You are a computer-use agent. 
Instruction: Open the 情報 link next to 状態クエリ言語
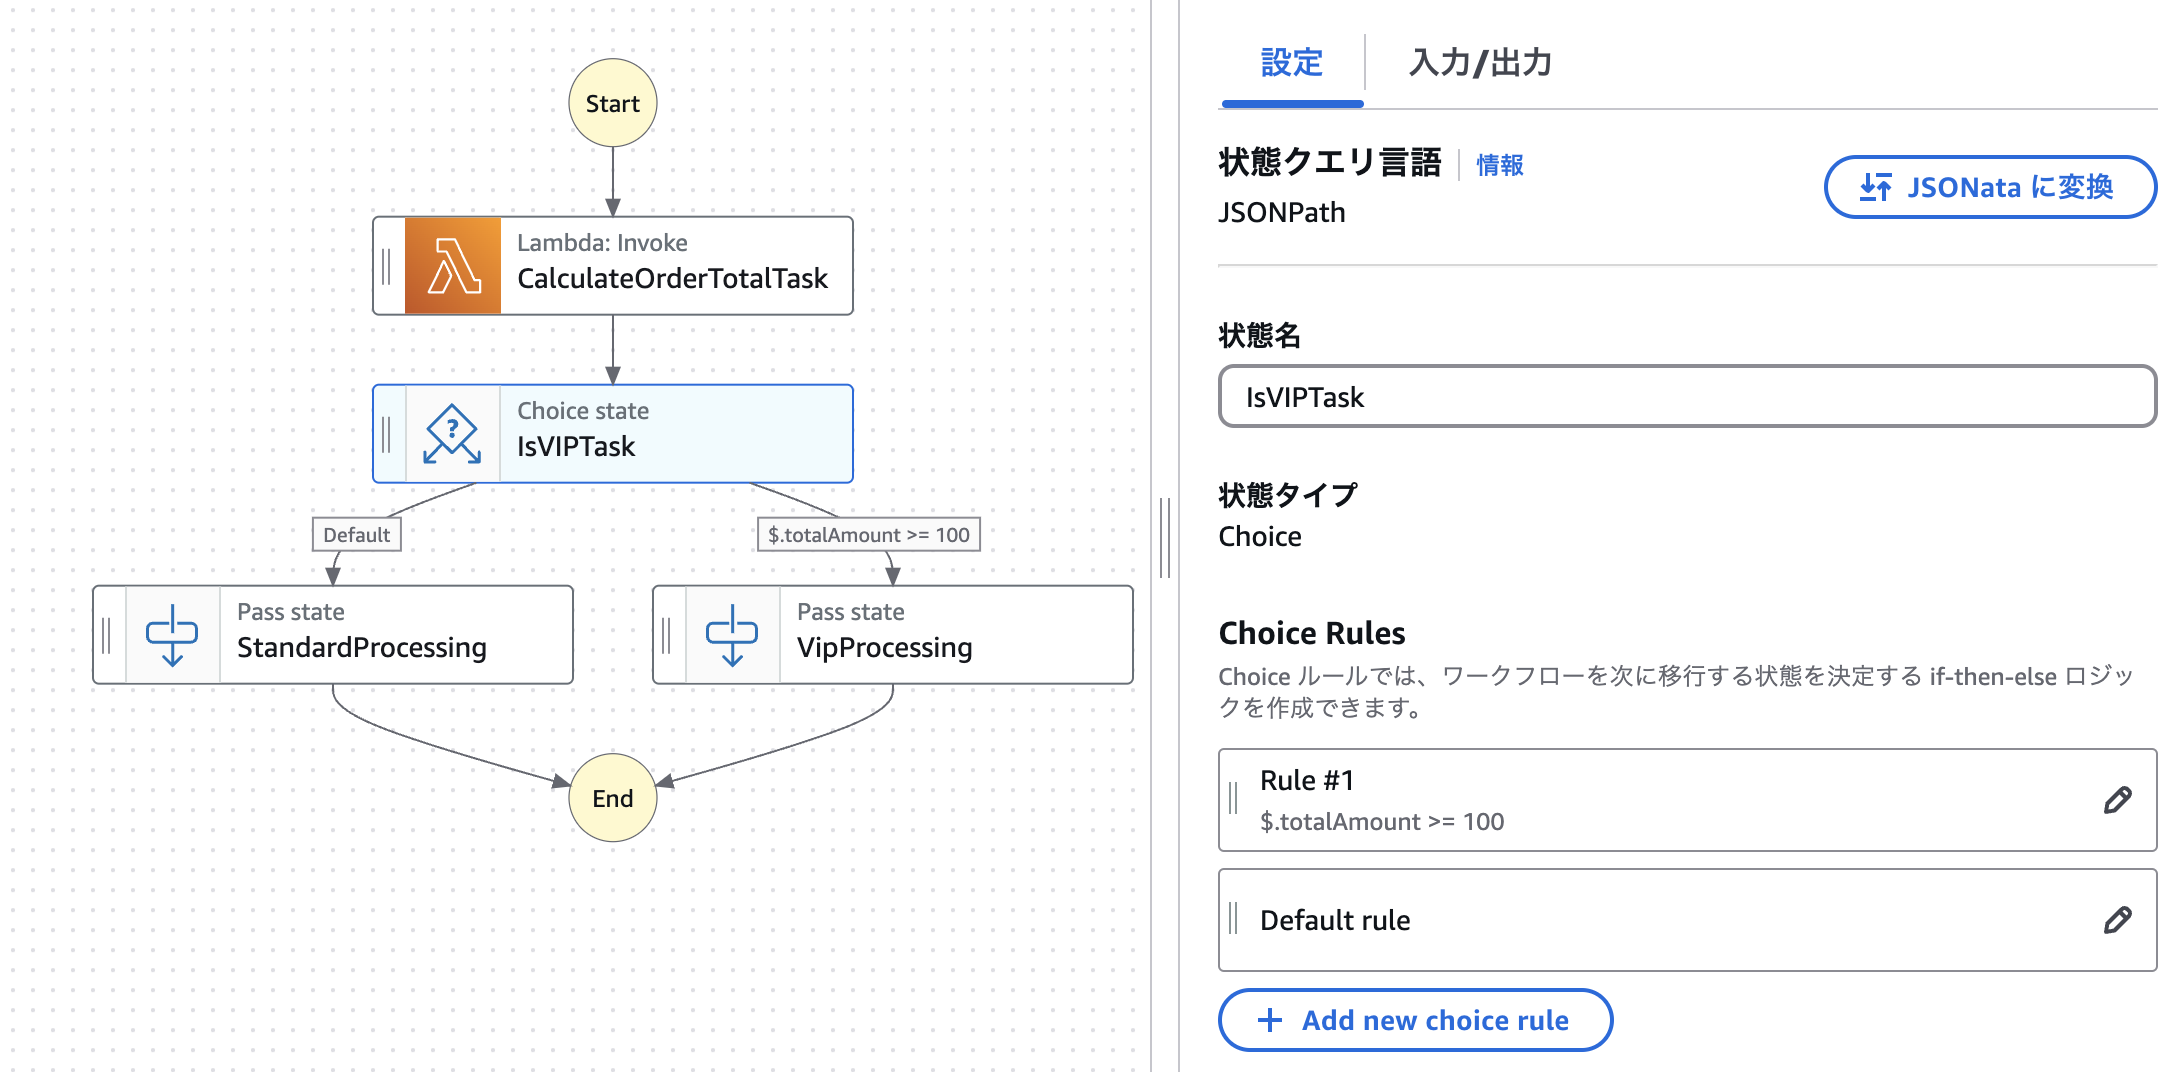[x=1499, y=165]
